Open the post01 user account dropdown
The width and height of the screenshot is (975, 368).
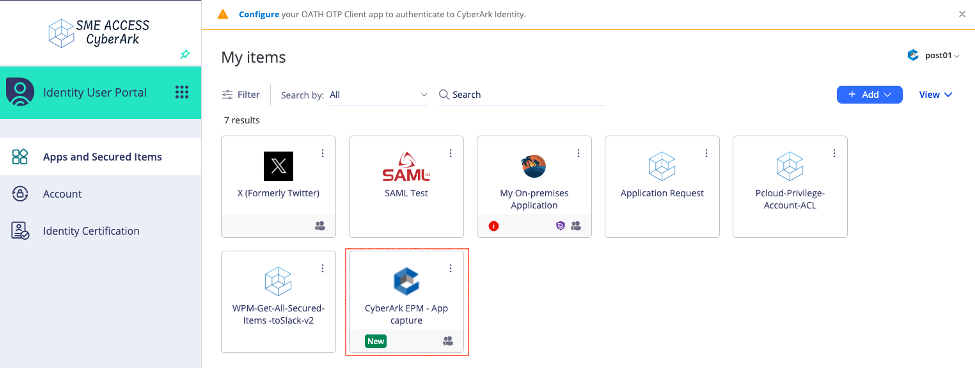(942, 55)
